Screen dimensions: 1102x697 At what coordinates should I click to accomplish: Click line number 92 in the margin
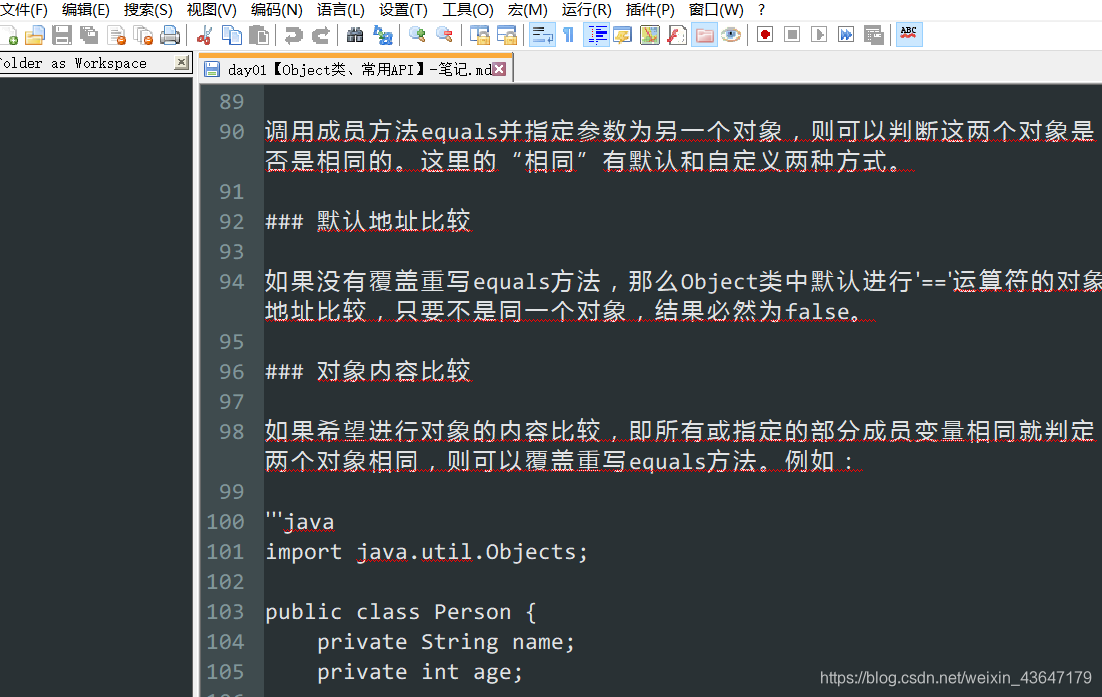pyautogui.click(x=231, y=221)
